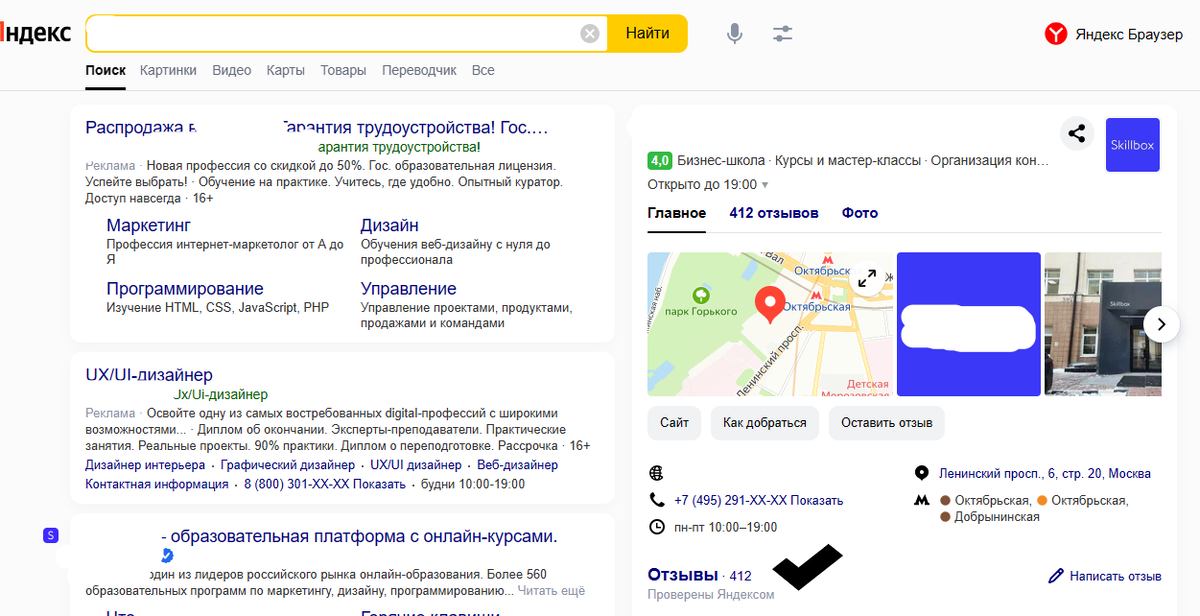Switch to Видео tab
This screenshot has height=616, width=1200.
pyautogui.click(x=232, y=71)
